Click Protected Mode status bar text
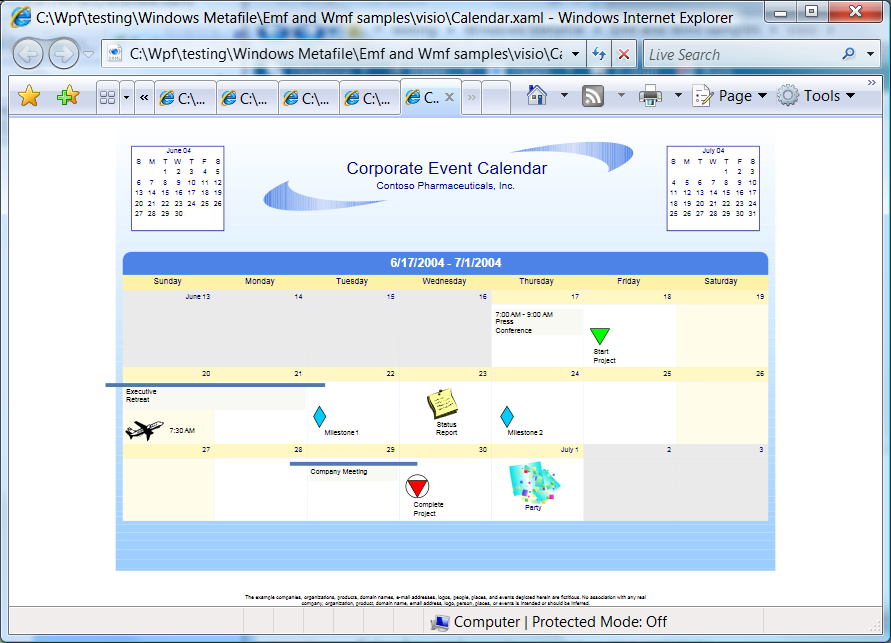Screen dimensions: 891x643 pyautogui.click(x=599, y=622)
